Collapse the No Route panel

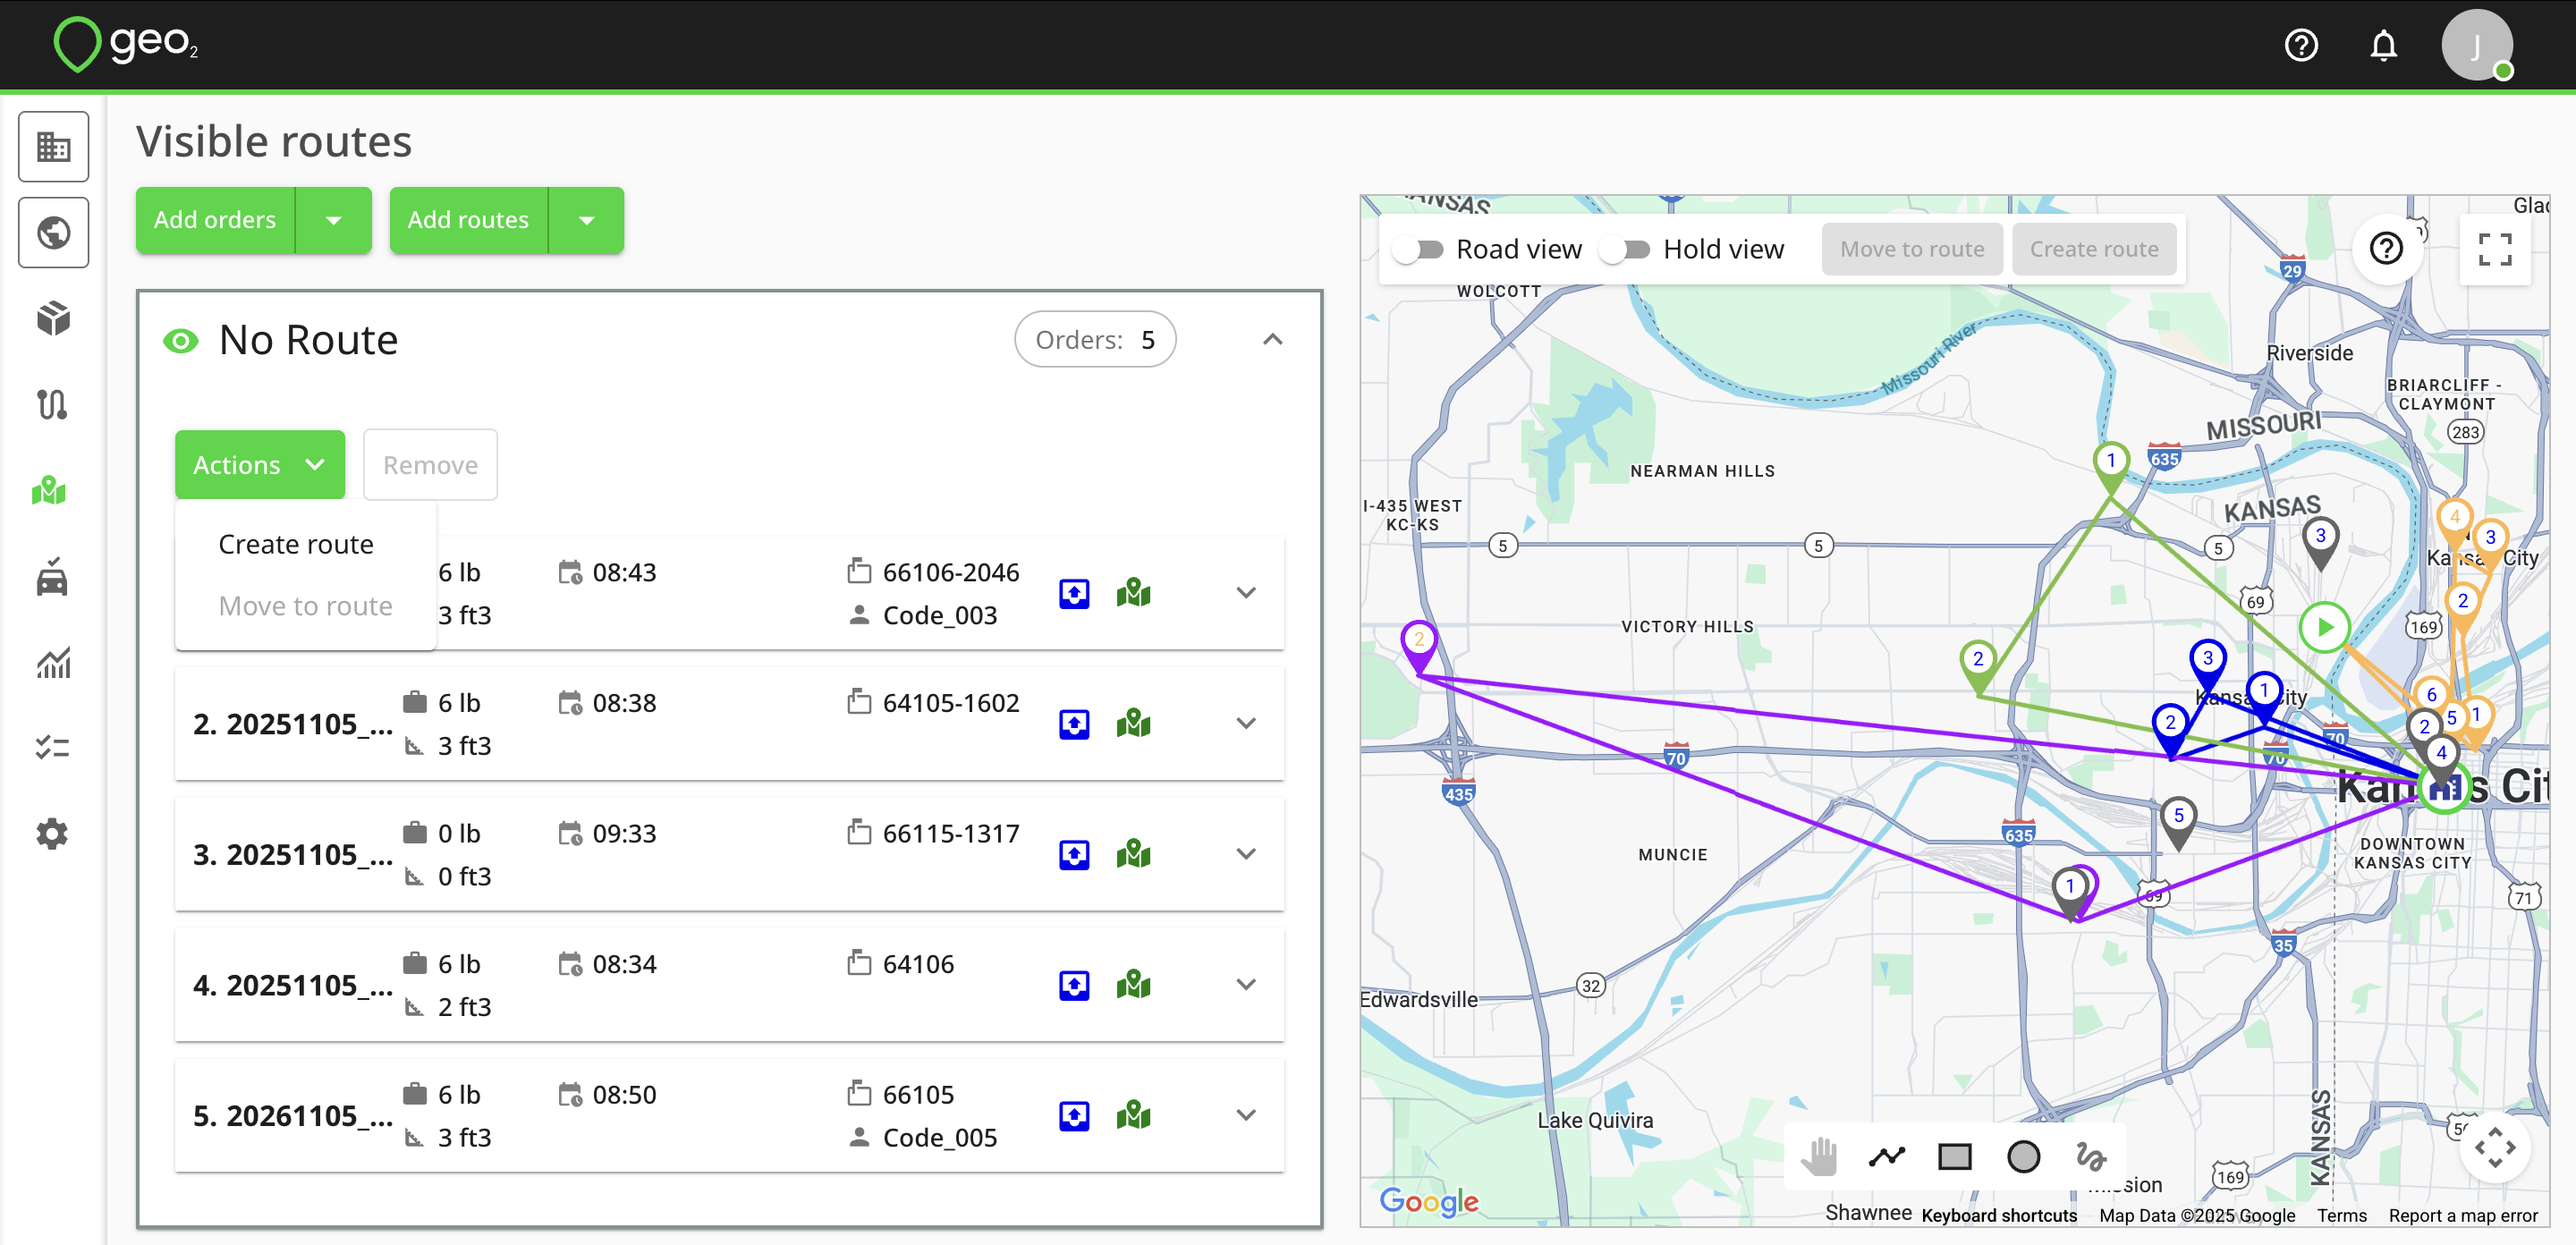coord(1272,340)
